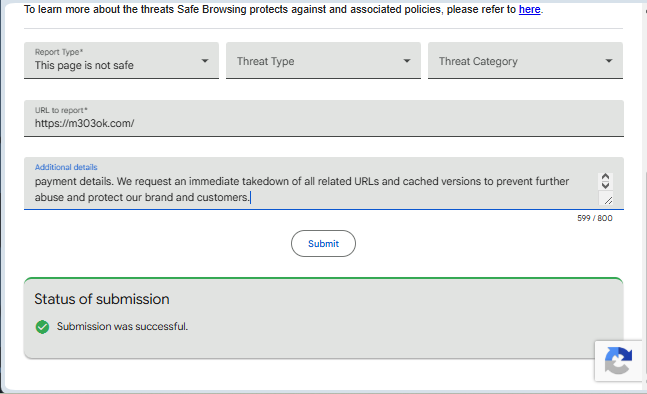
Task: Click the reCAPTCHA badge icon
Action: click(x=618, y=361)
